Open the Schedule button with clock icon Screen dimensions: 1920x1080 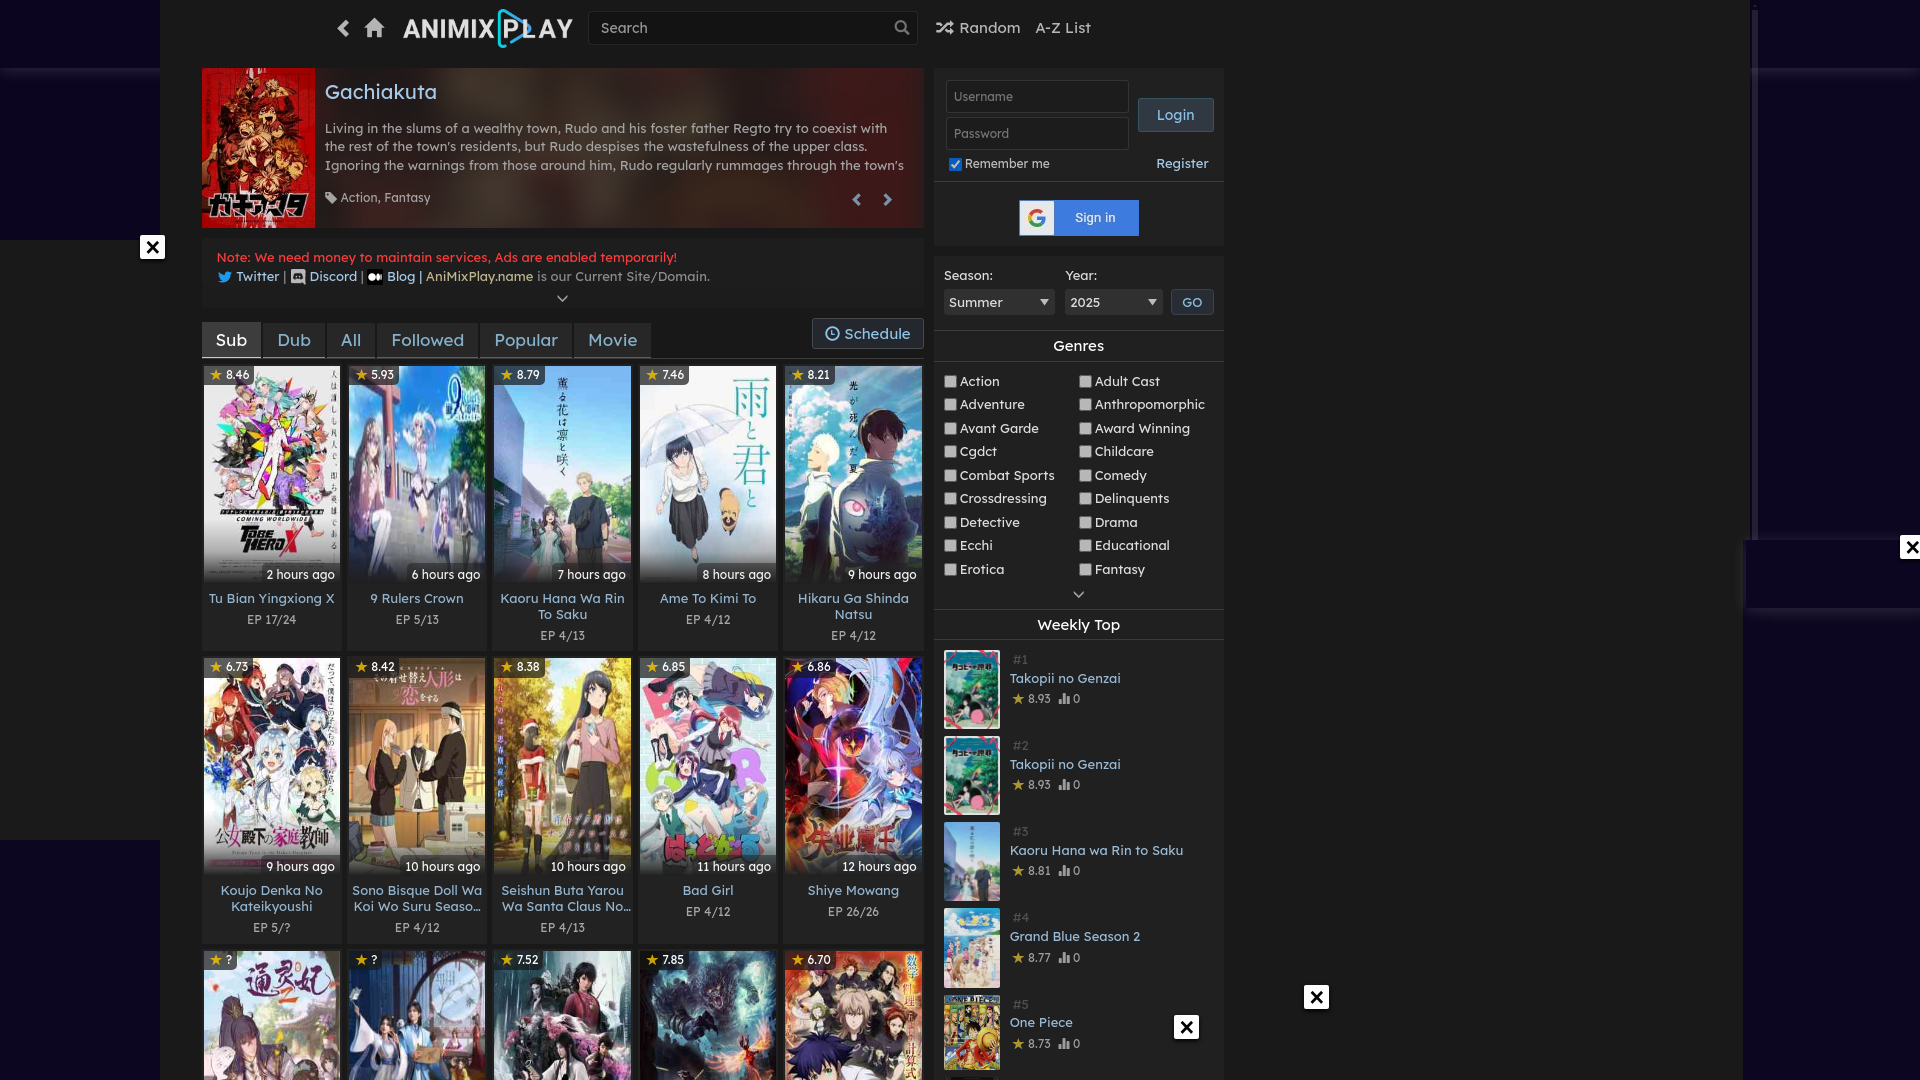pos(867,334)
